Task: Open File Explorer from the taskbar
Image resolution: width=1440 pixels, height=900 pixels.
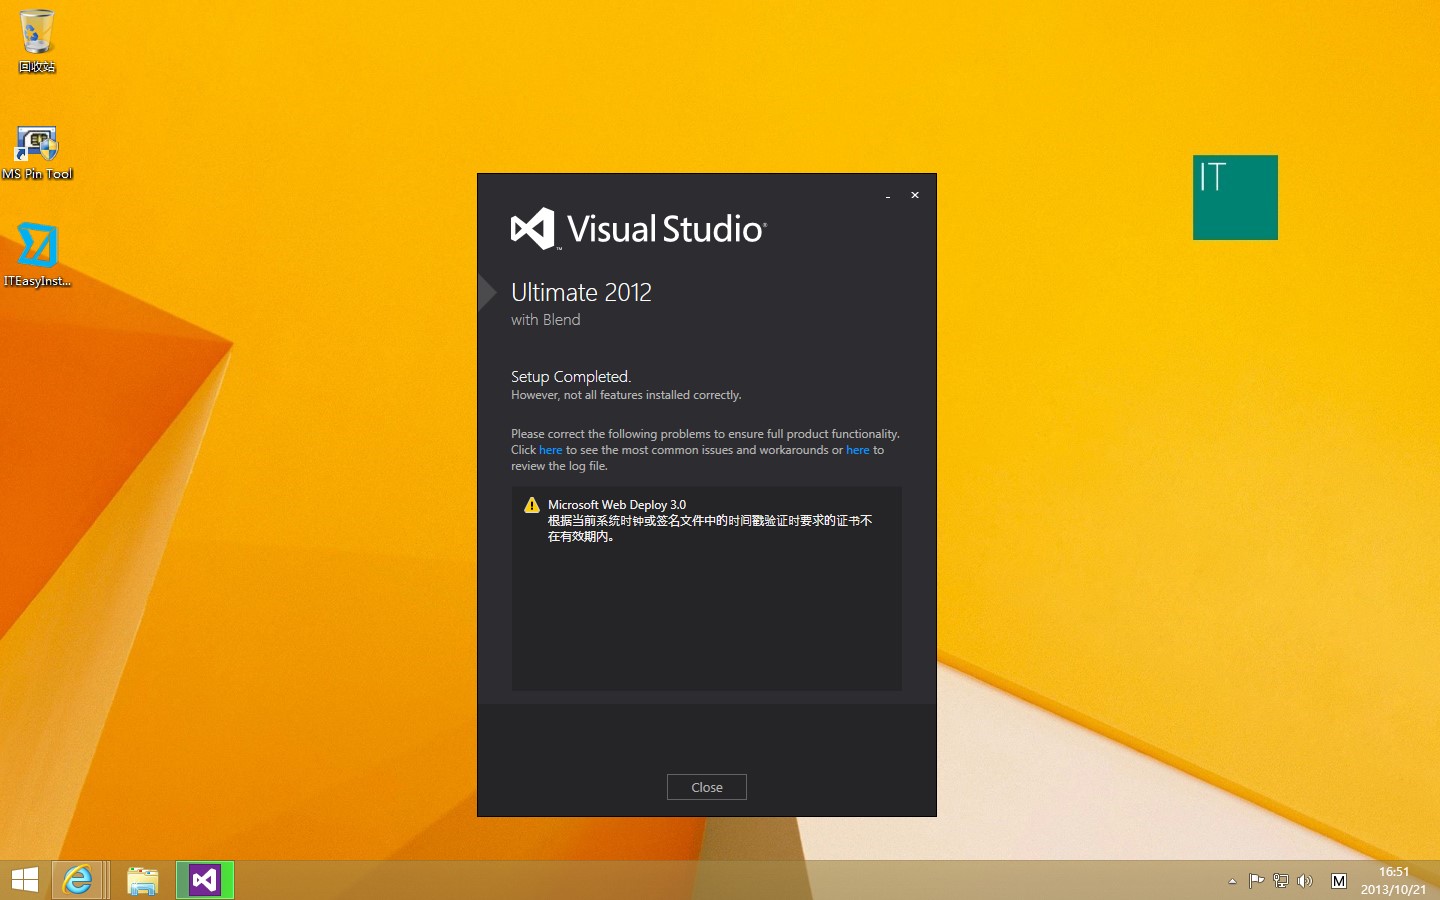Action: click(142, 880)
